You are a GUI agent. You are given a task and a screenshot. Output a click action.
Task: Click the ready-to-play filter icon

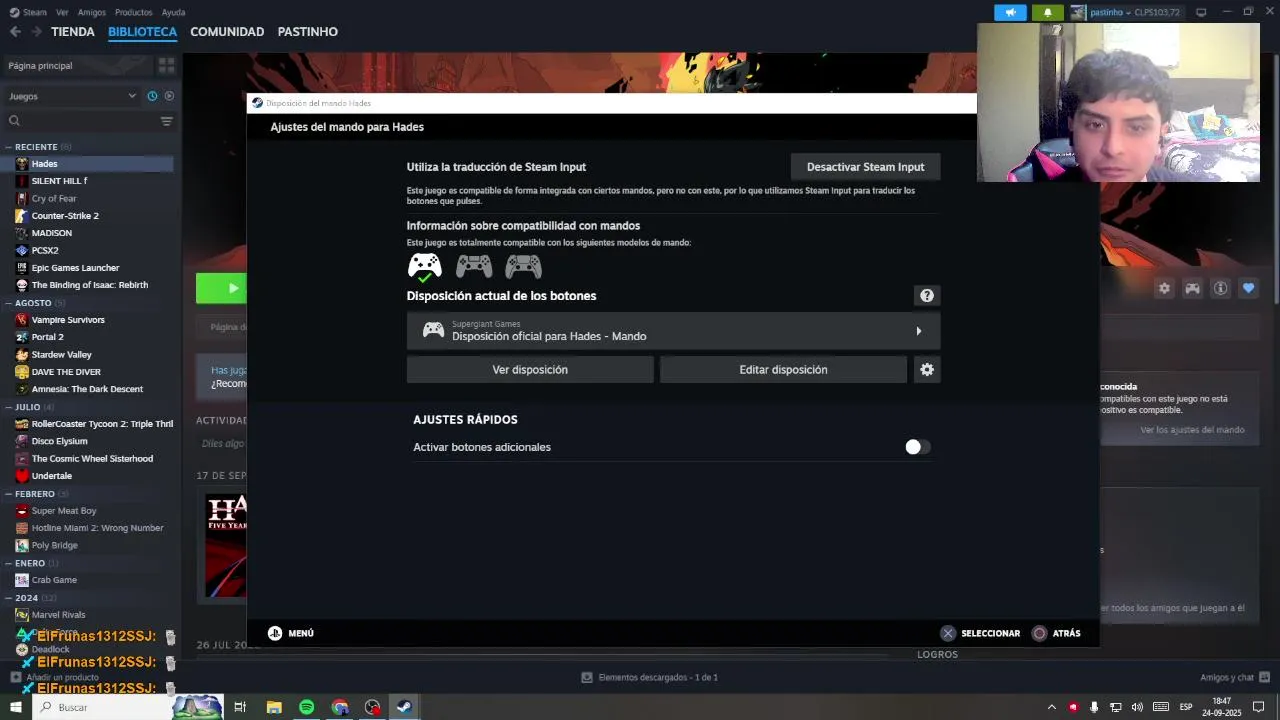tap(169, 96)
